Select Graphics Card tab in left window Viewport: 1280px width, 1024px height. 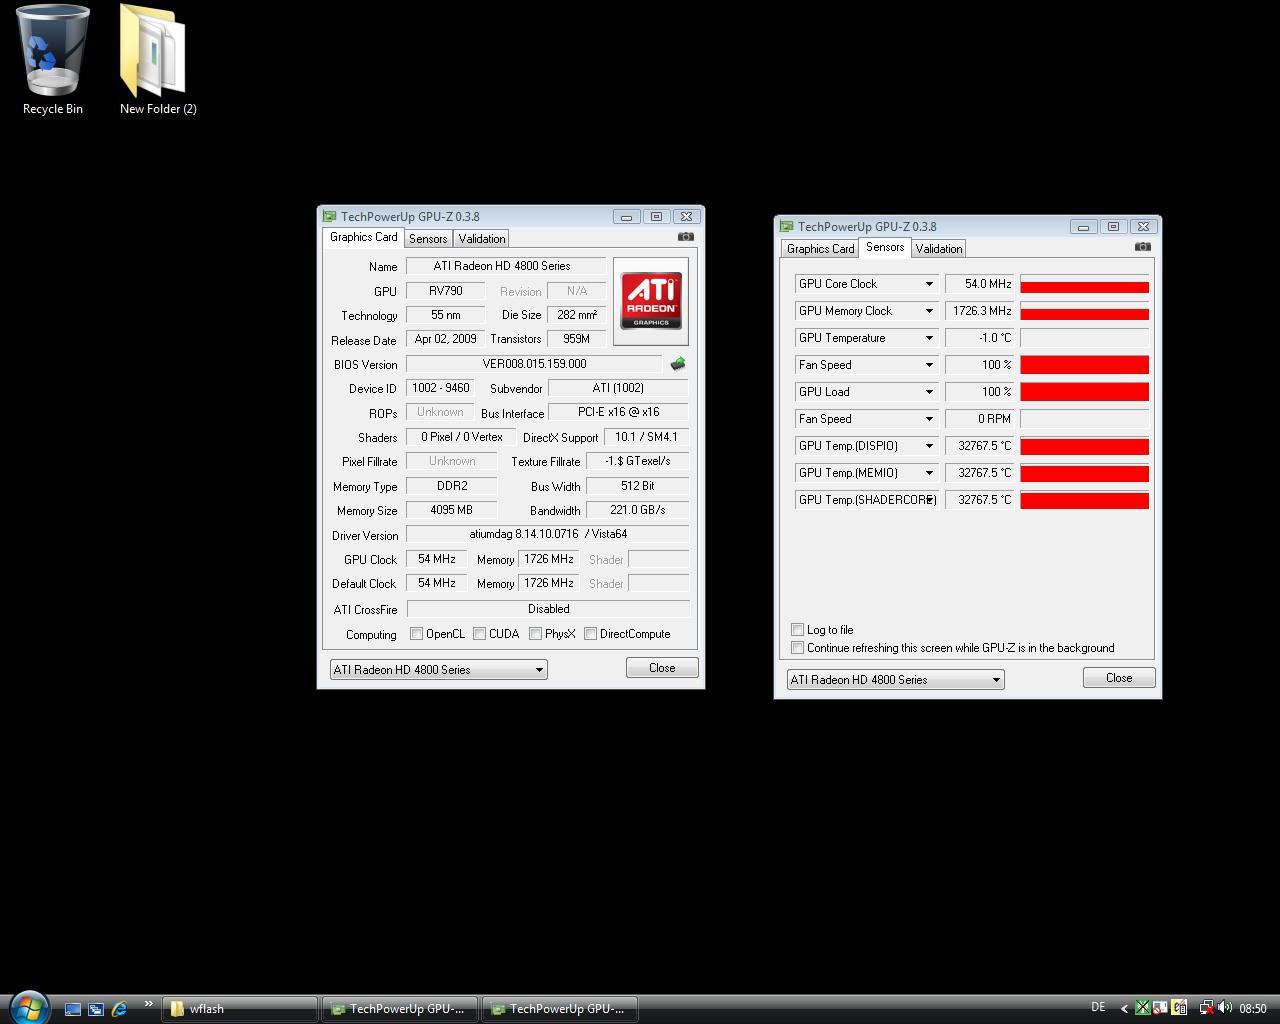pos(363,237)
